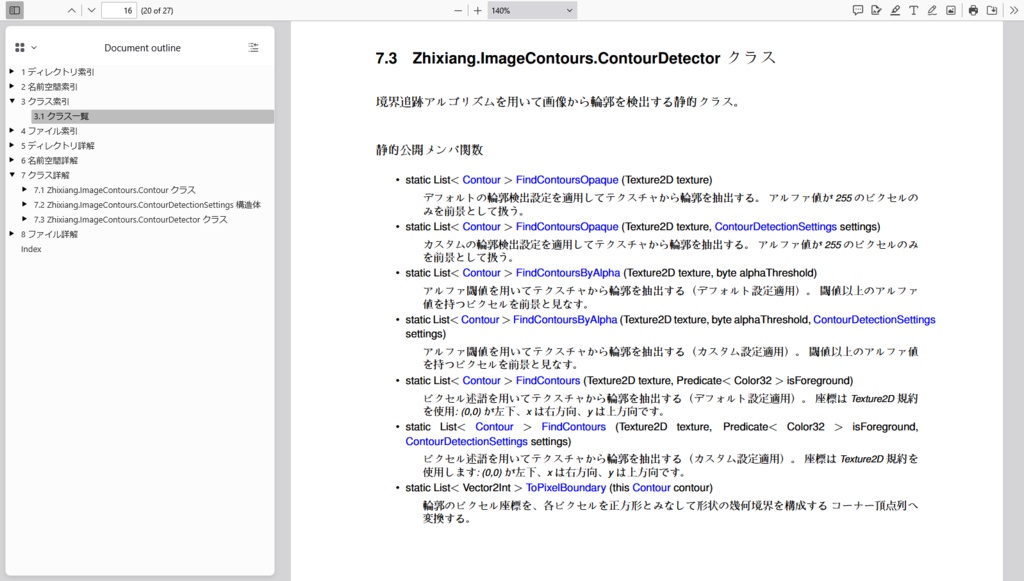This screenshot has width=1024, height=581.
Task: Follow ContourDetectionSettings link in FindContoursOpaque signature
Action: [775, 227]
